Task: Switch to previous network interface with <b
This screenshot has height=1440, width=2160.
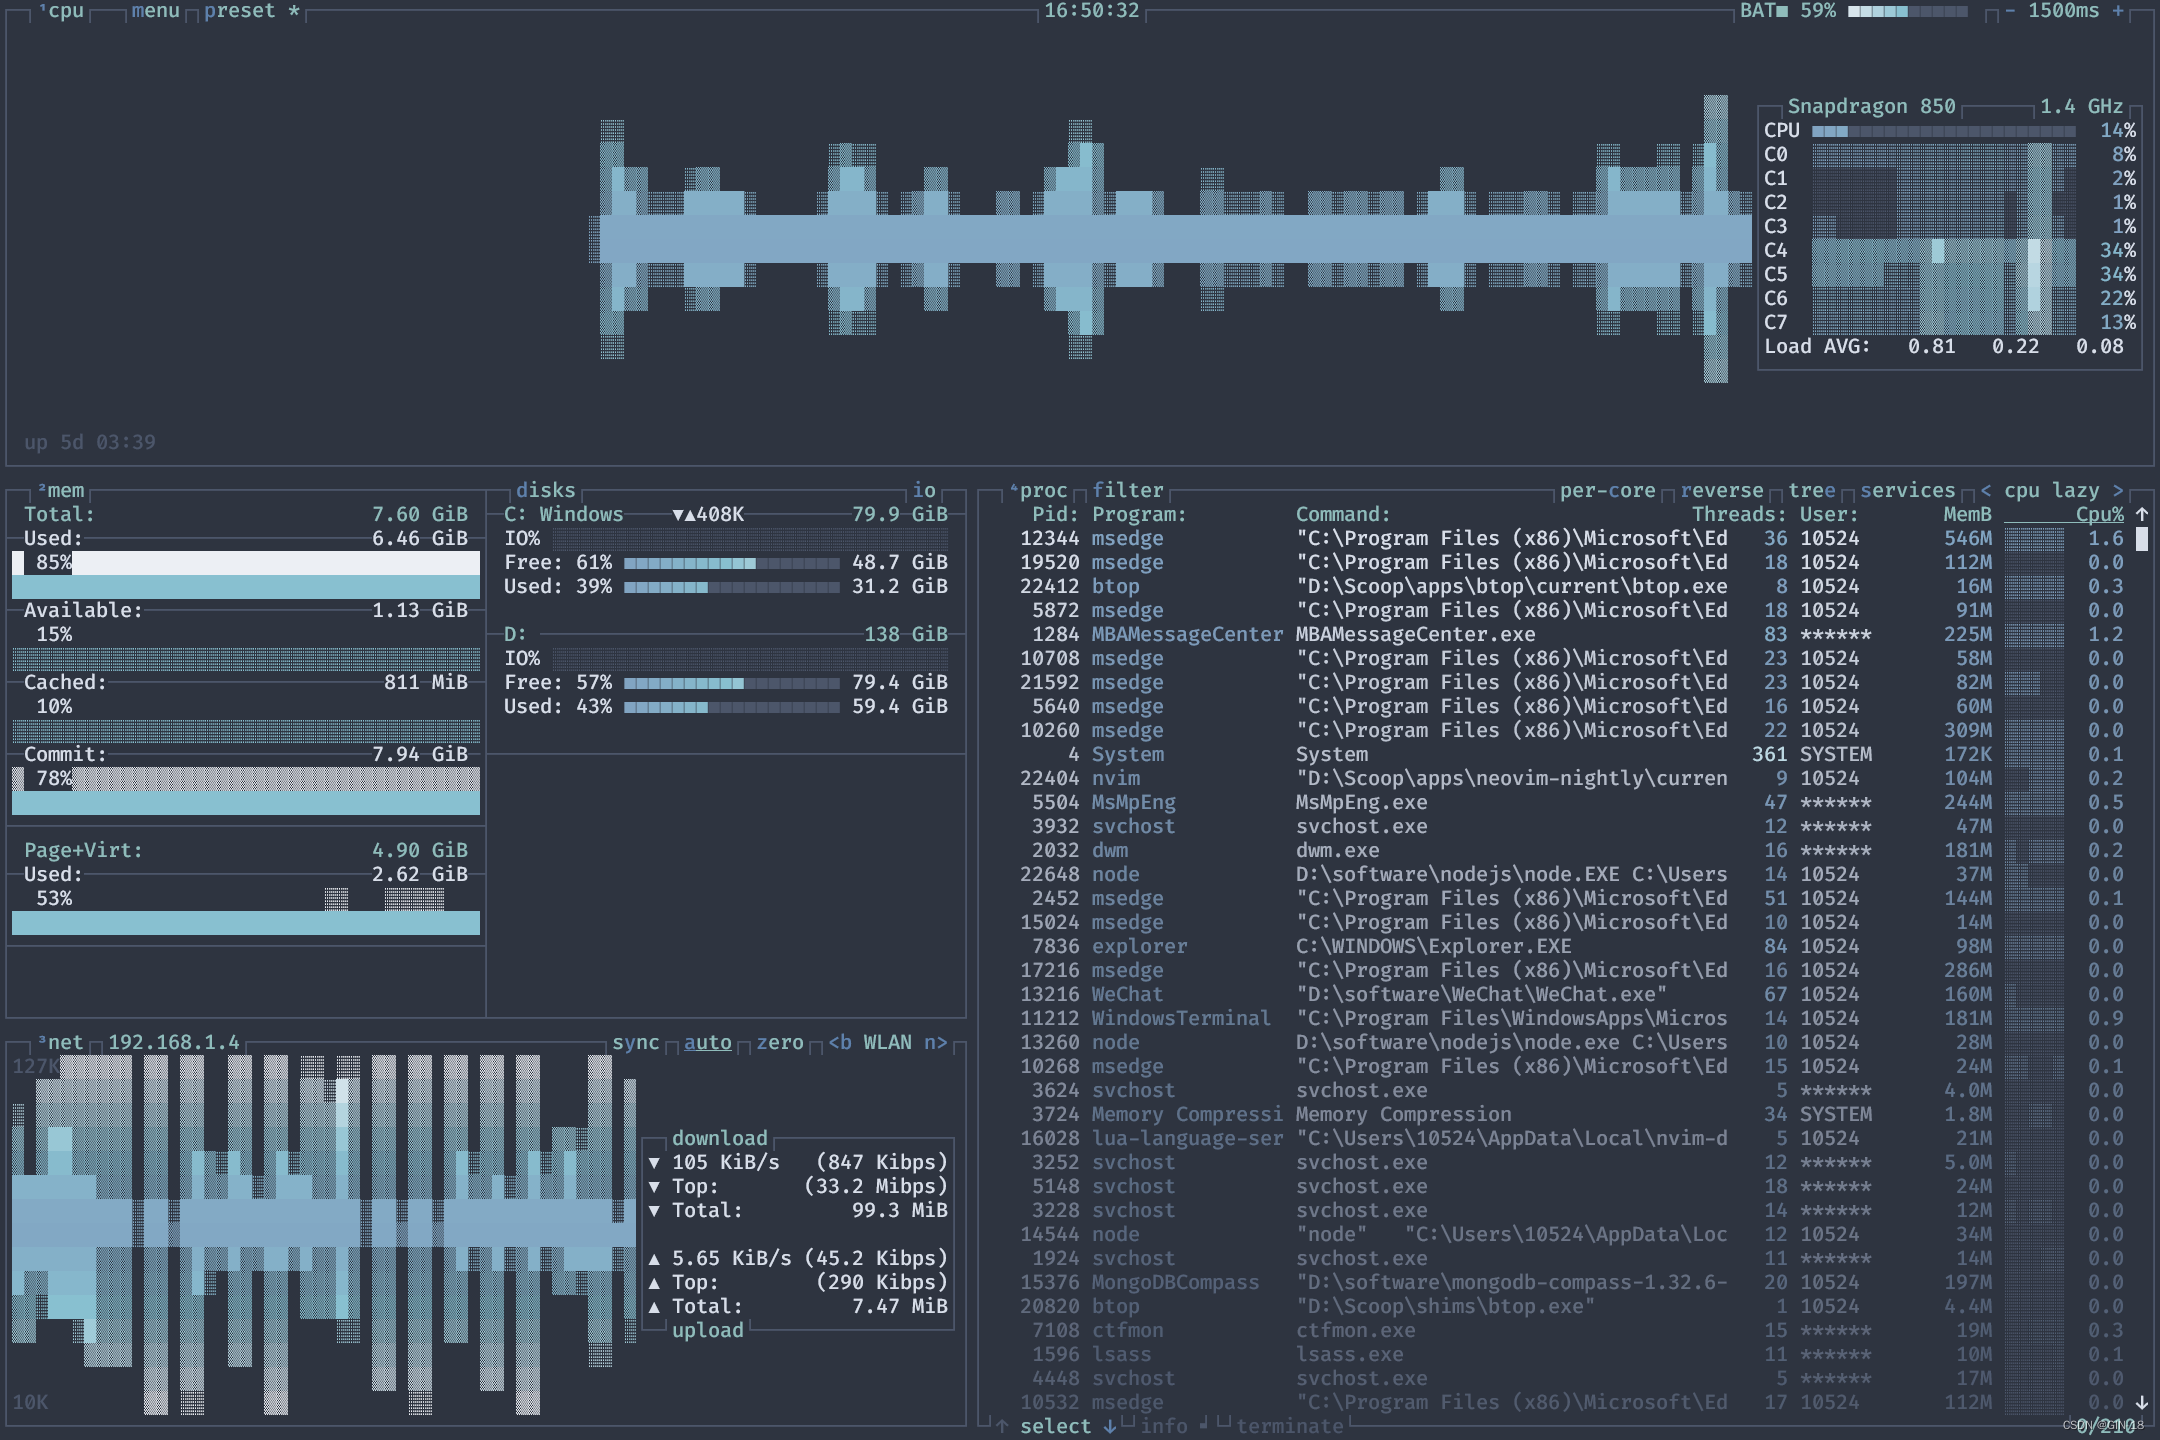Action: pos(840,1042)
